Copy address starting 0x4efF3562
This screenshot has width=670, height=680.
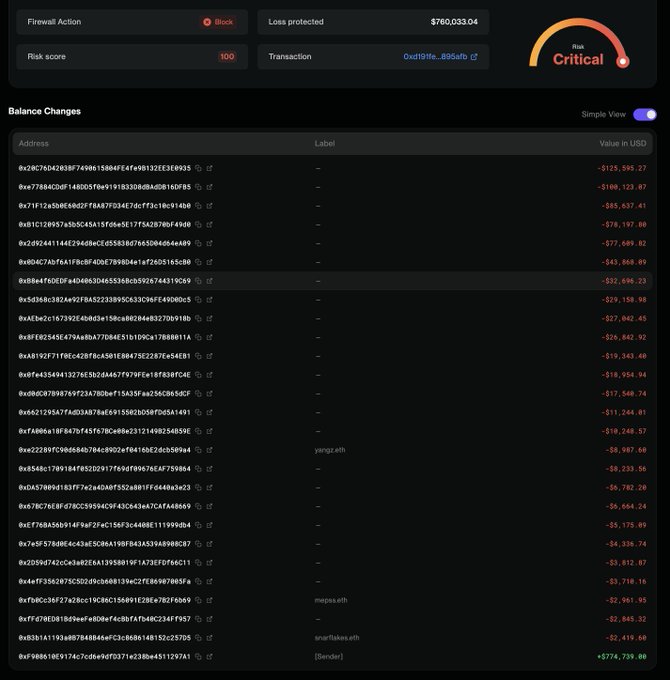pos(198,581)
